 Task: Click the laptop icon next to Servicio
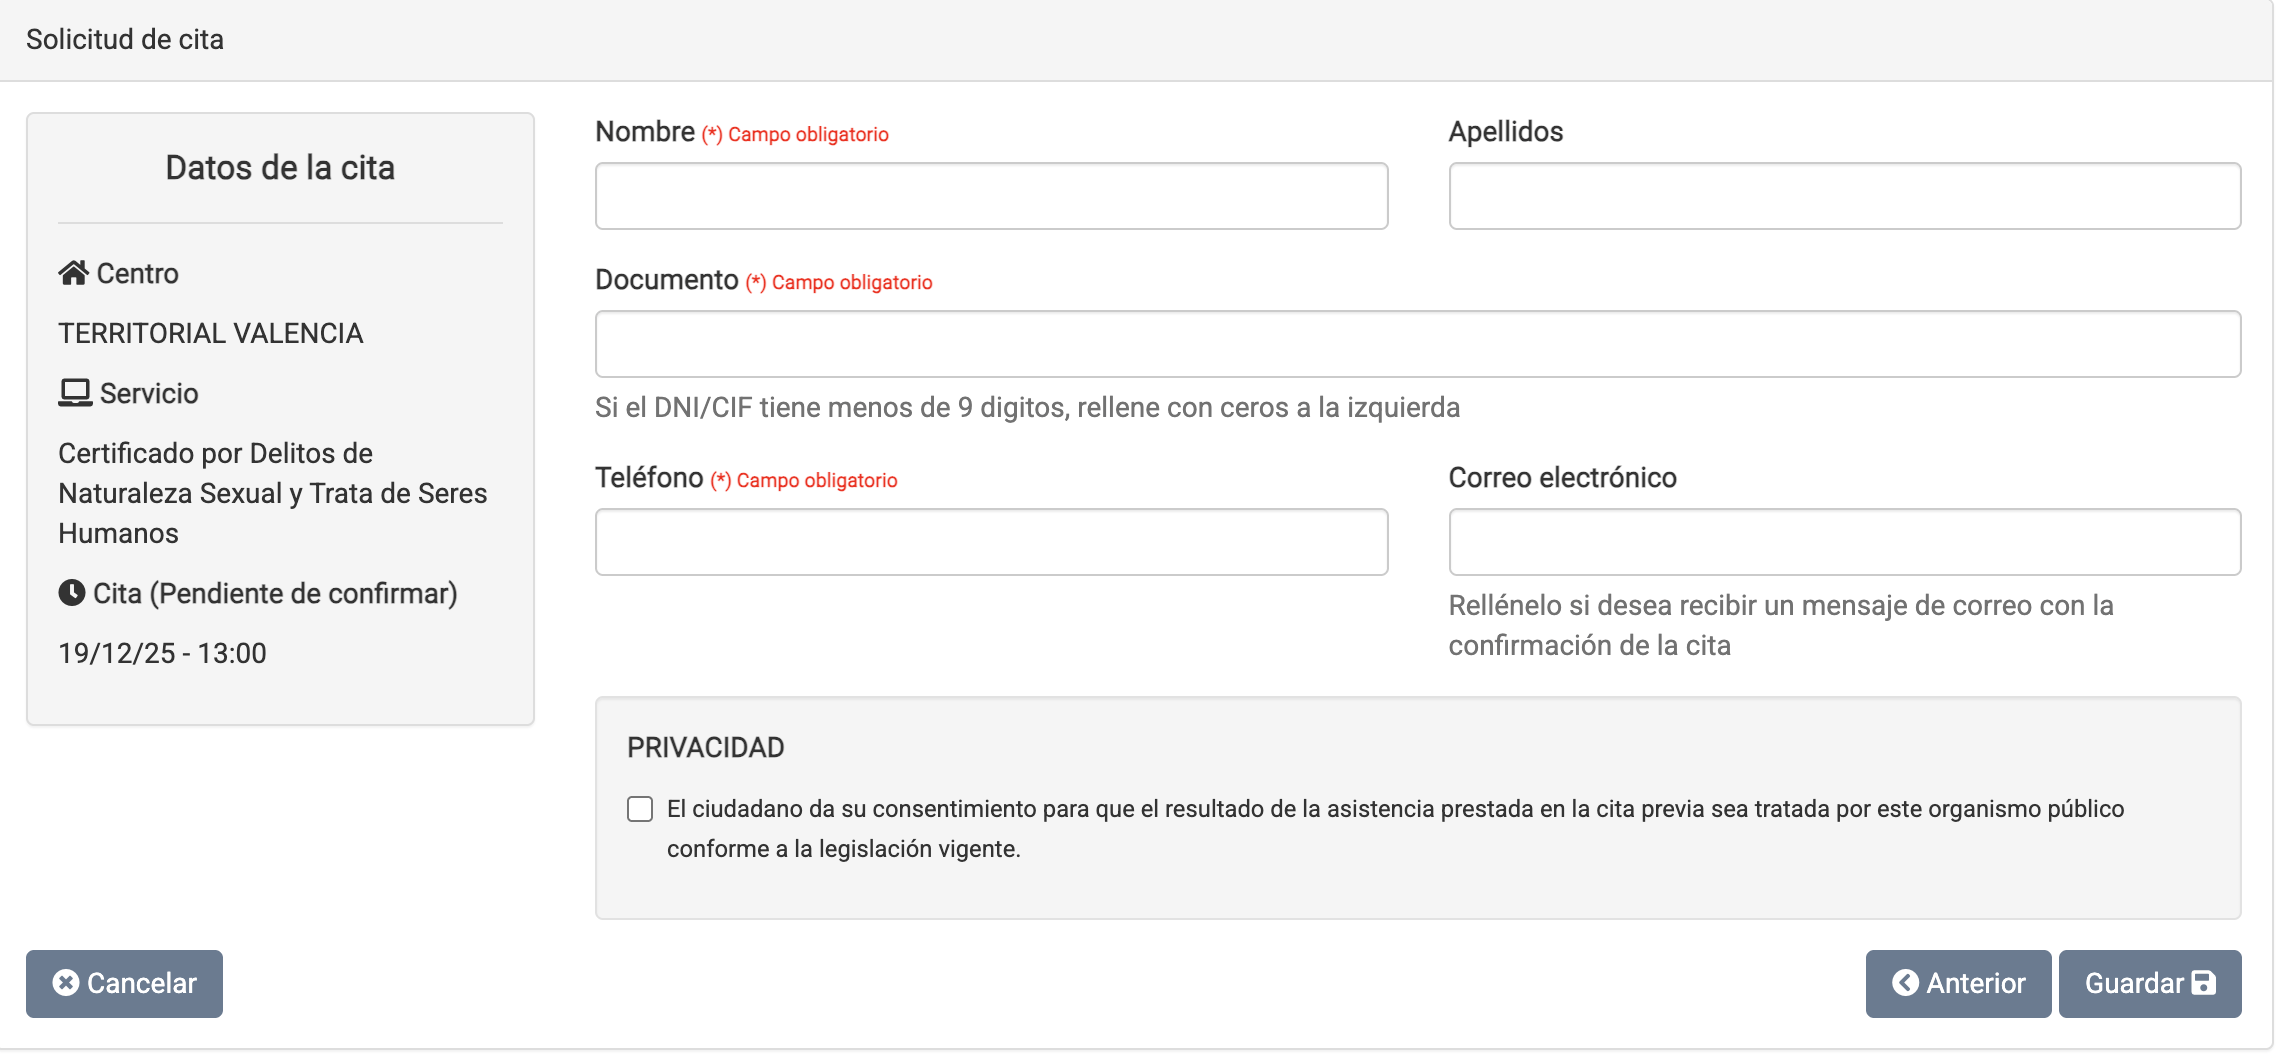point(75,393)
